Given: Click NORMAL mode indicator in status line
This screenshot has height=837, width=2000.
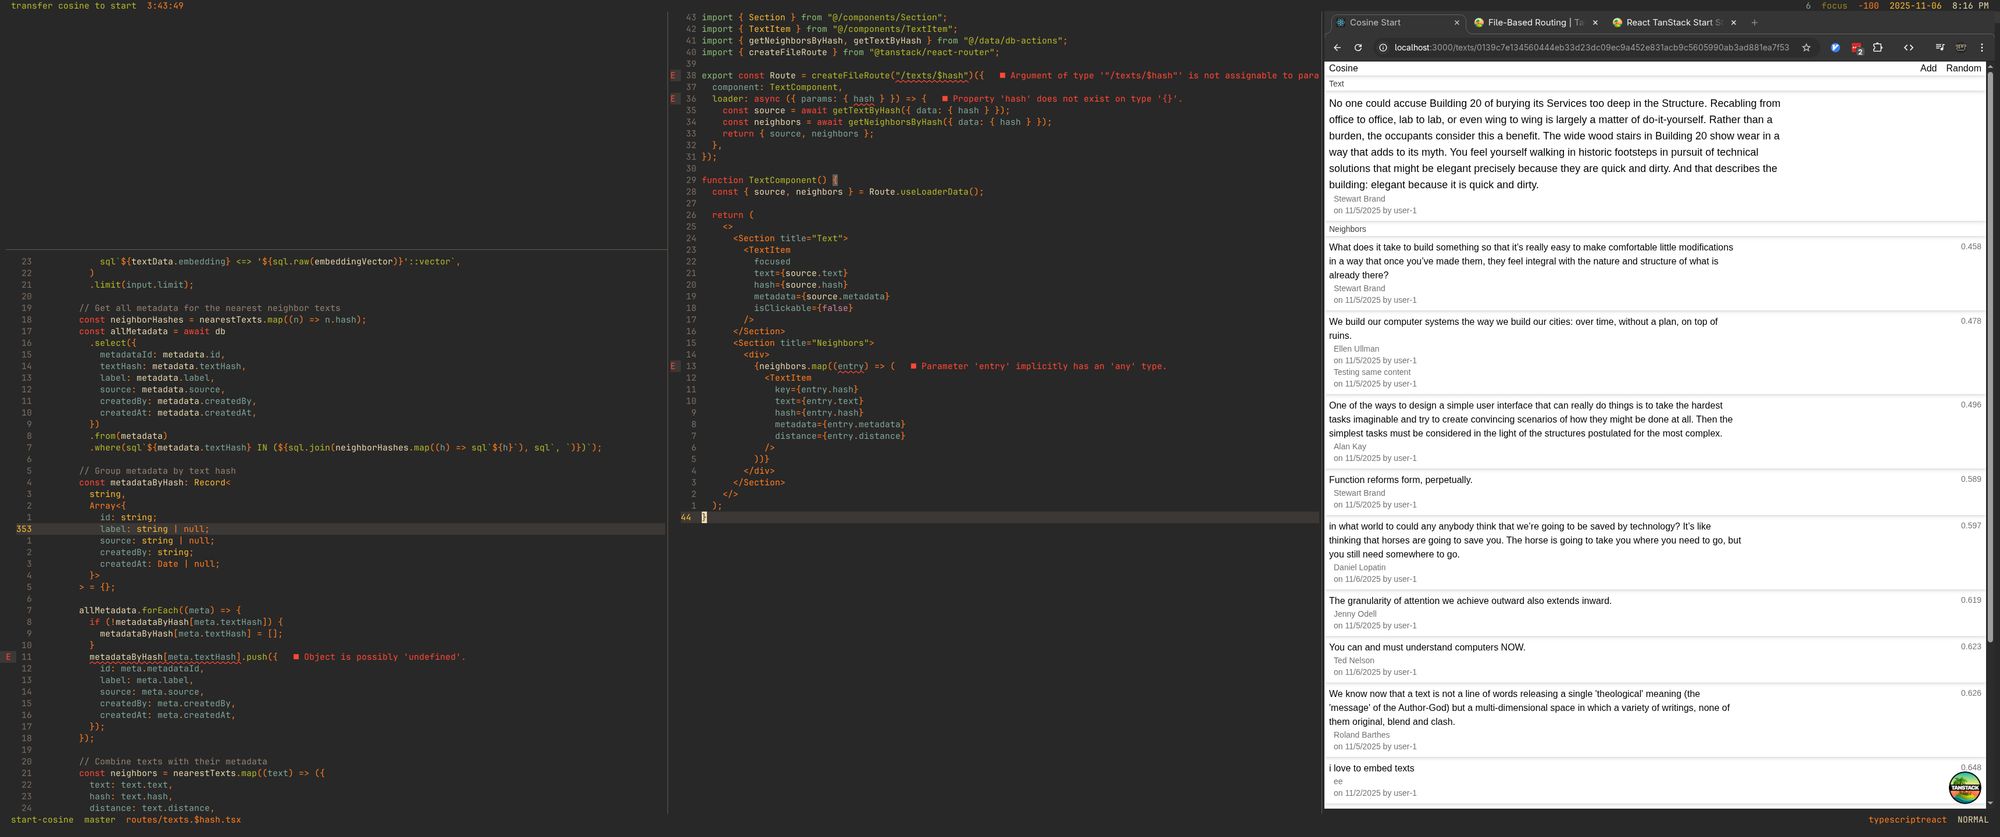Looking at the screenshot, I should pos(1973,820).
